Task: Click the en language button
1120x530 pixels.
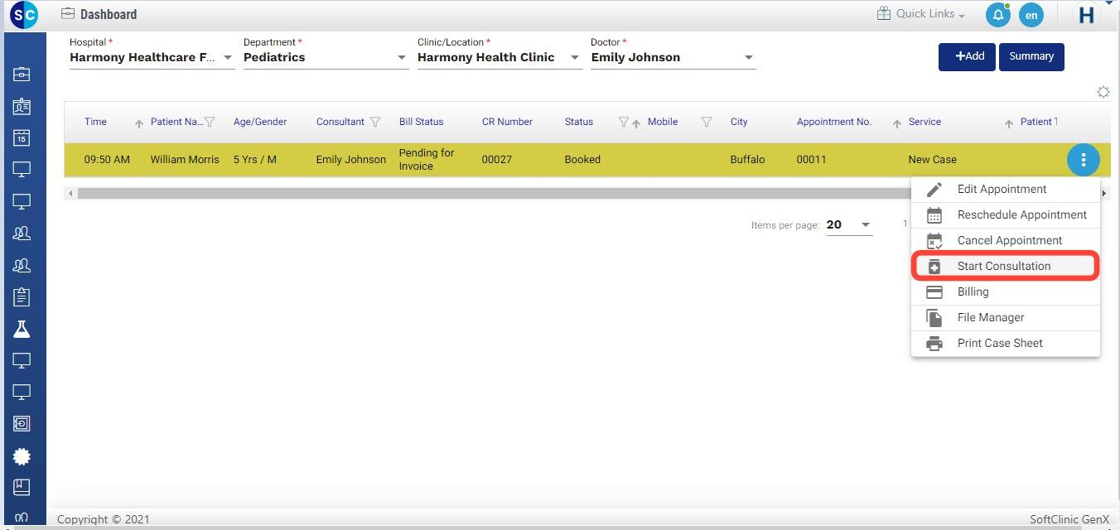Action: click(1031, 15)
